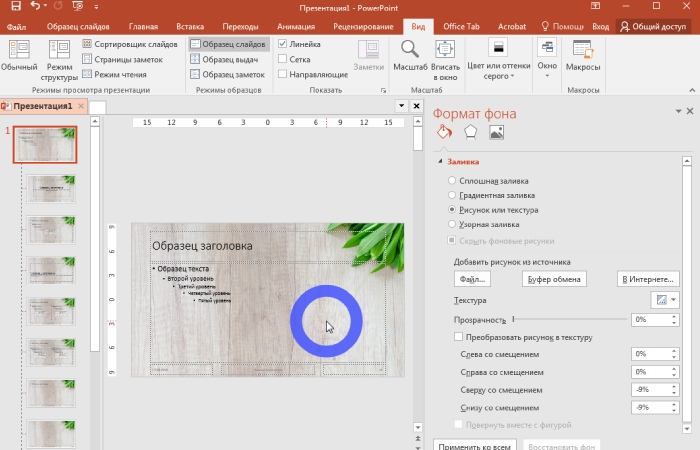Click the Прозрачность slider track

(570, 319)
